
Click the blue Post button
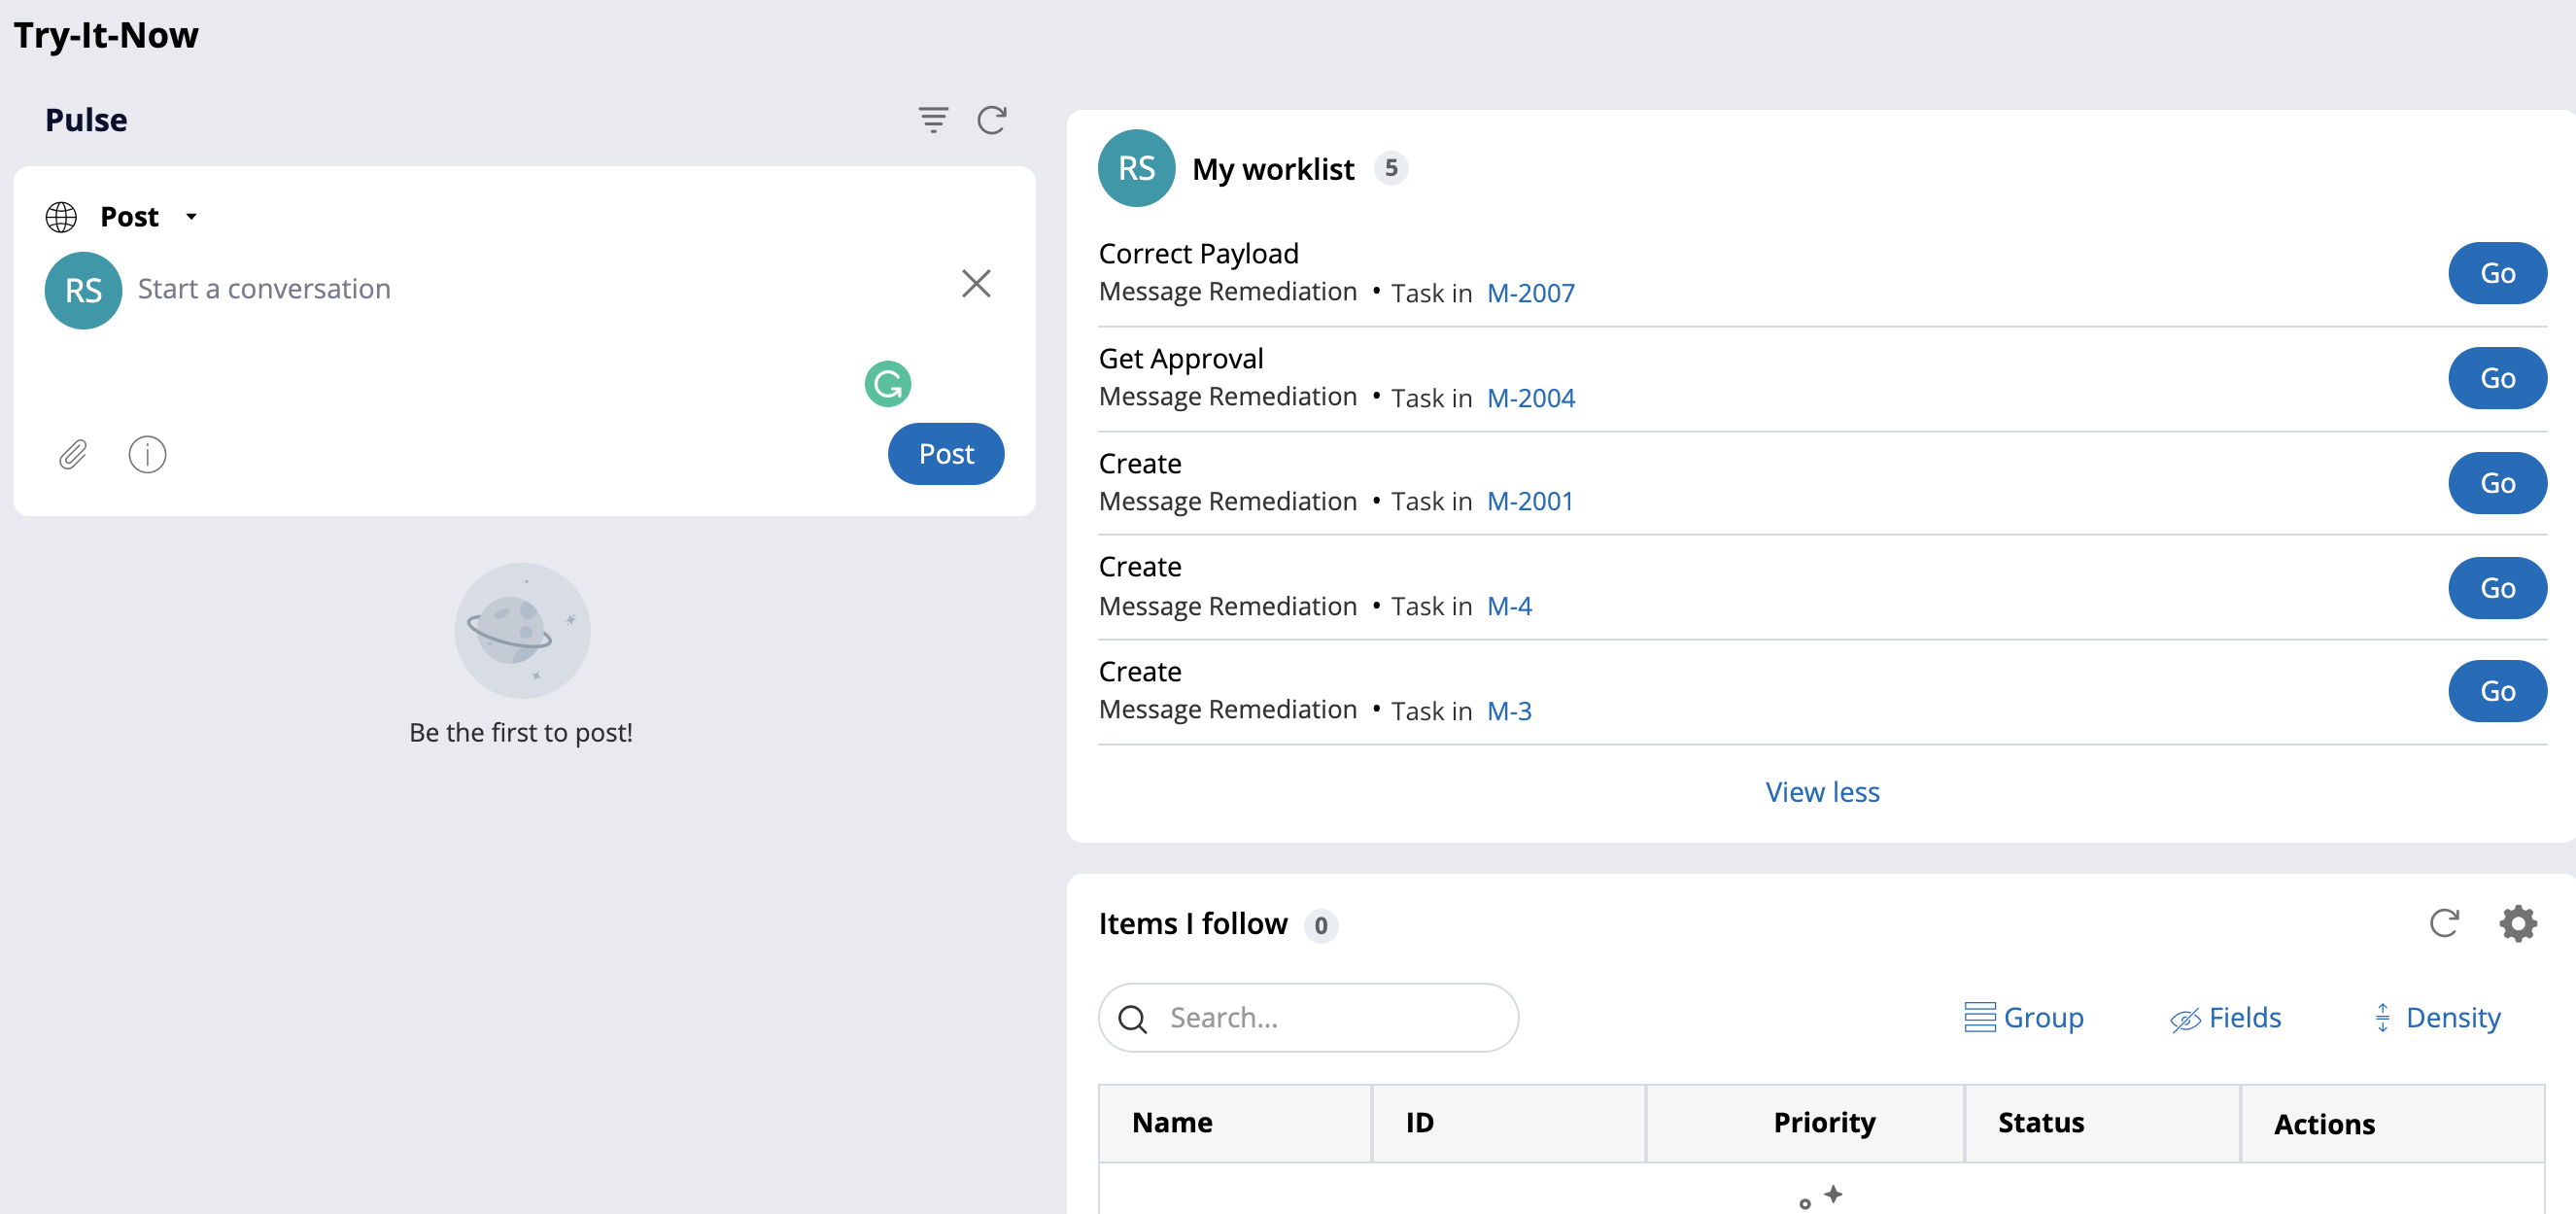[x=945, y=454]
